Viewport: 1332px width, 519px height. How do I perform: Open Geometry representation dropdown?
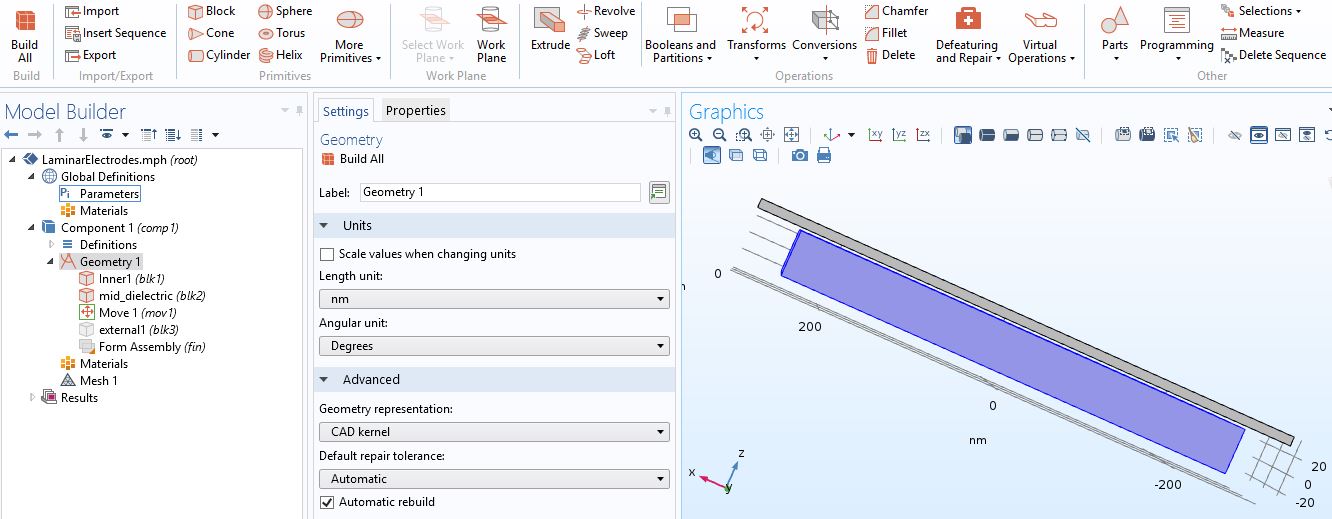click(494, 432)
